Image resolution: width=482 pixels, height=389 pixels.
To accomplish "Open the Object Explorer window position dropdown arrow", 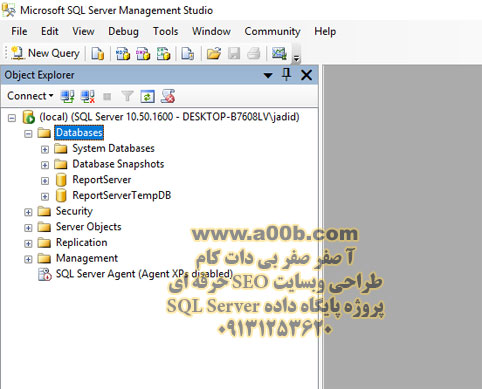I will tap(268, 75).
